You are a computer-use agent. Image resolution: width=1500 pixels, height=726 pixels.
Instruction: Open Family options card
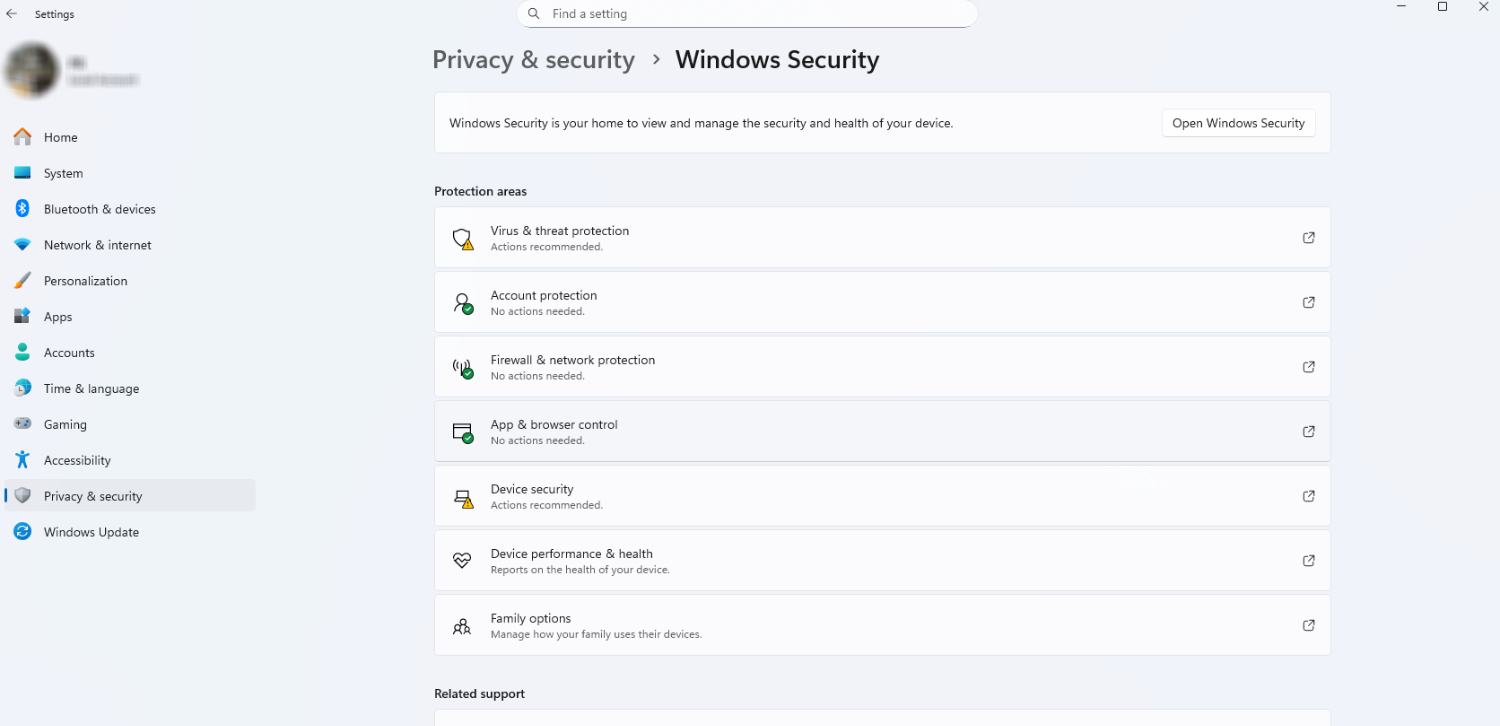pos(882,625)
